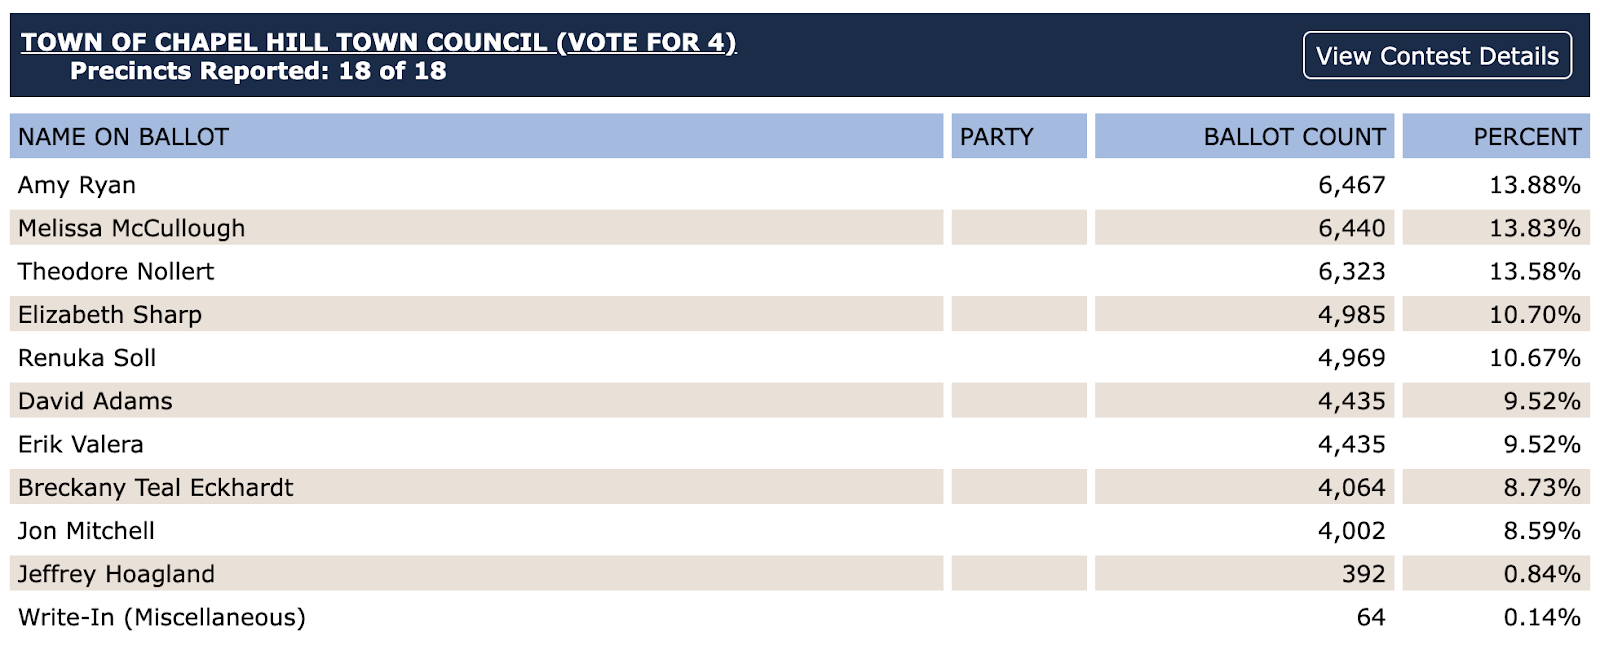Open the Town Council contest title link
The height and width of the screenshot is (646, 1600).
pyautogui.click(x=379, y=43)
